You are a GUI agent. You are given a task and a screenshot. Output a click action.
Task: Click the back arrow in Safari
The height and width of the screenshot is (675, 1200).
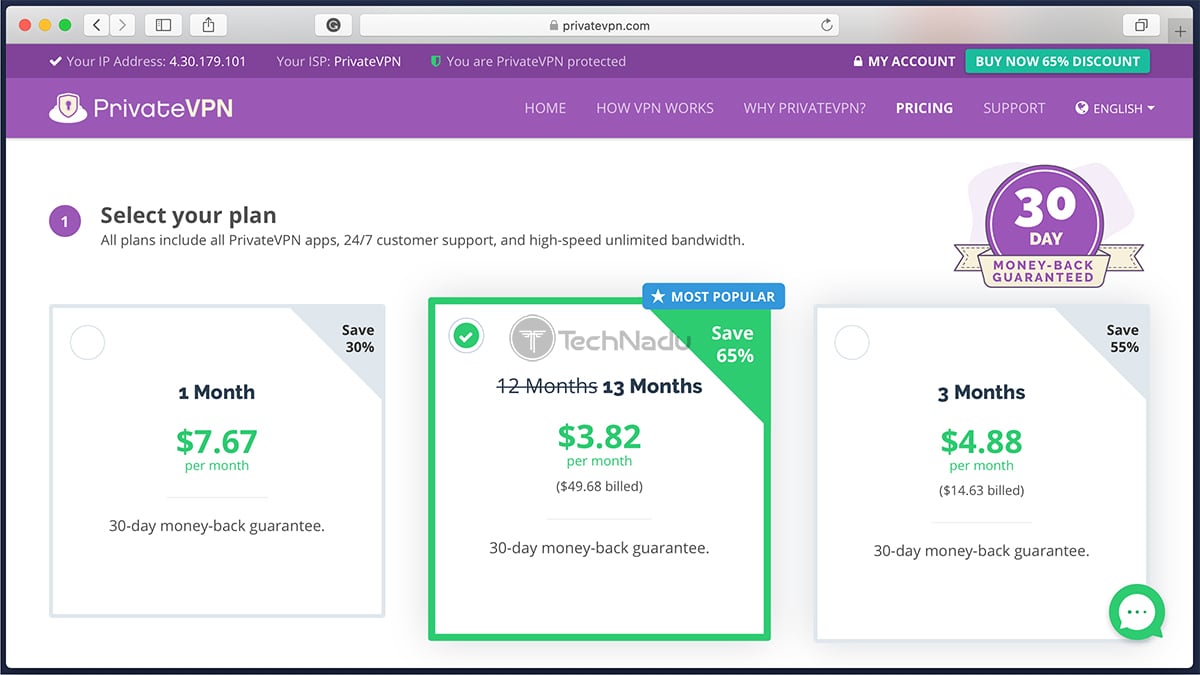click(x=95, y=24)
